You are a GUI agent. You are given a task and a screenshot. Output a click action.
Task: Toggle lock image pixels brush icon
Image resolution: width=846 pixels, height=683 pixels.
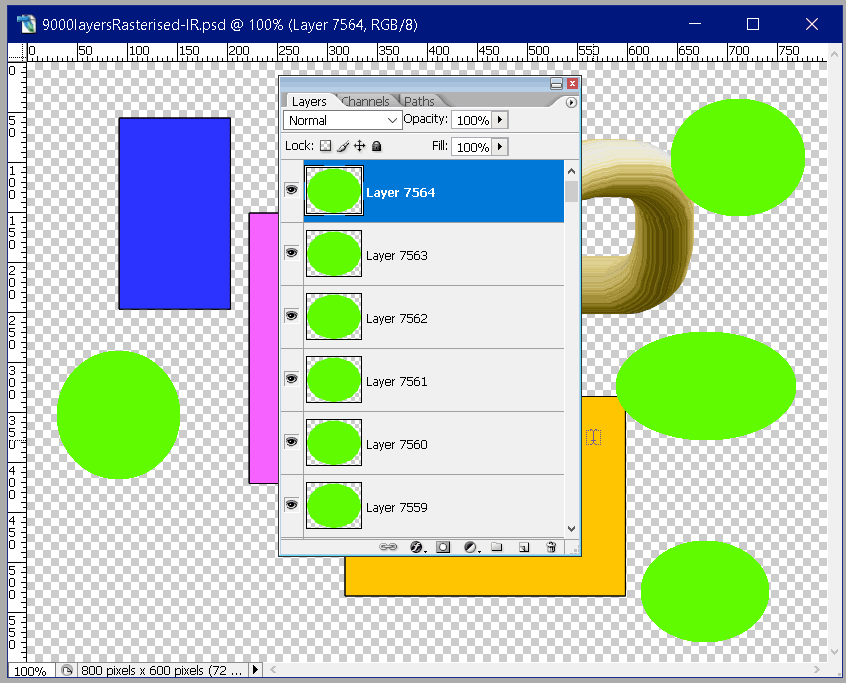click(343, 146)
